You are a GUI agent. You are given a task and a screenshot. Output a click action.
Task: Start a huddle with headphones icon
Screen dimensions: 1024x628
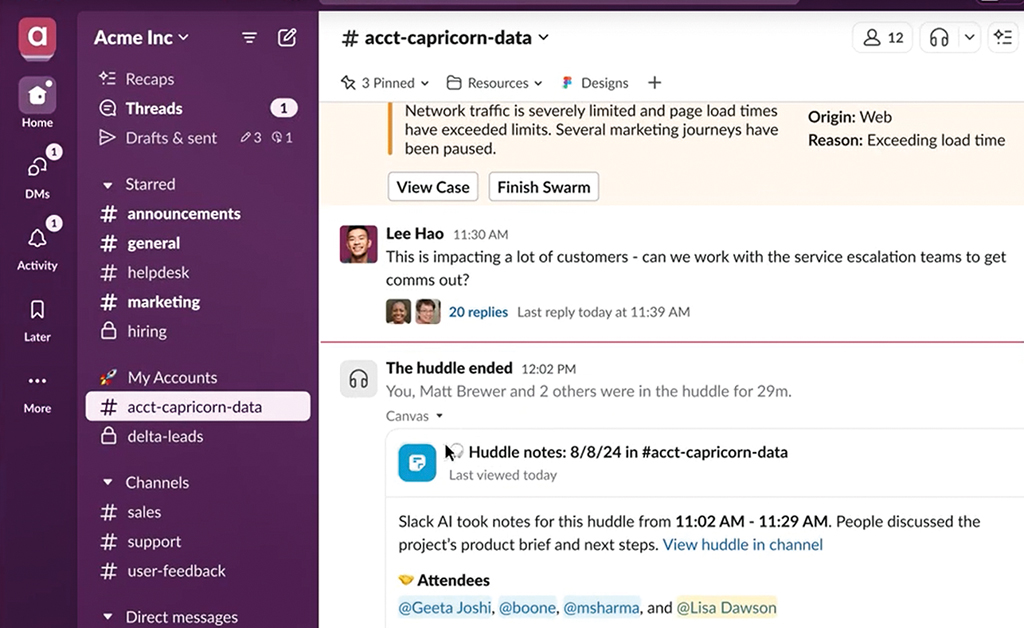point(938,38)
